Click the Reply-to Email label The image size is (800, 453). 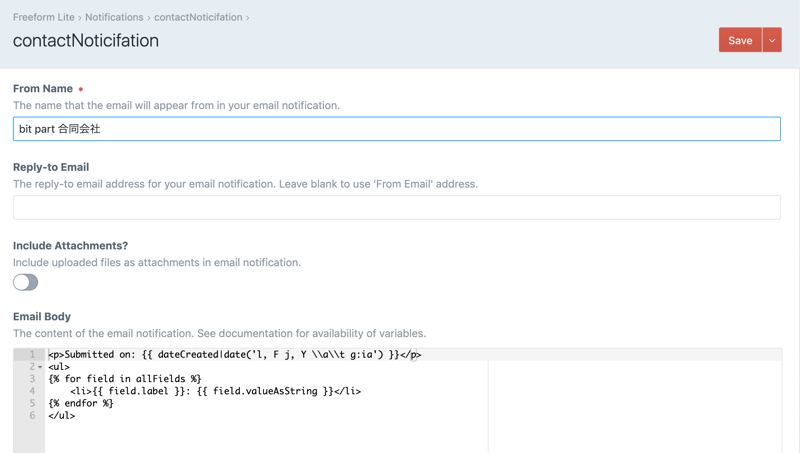pyautogui.click(x=51, y=167)
